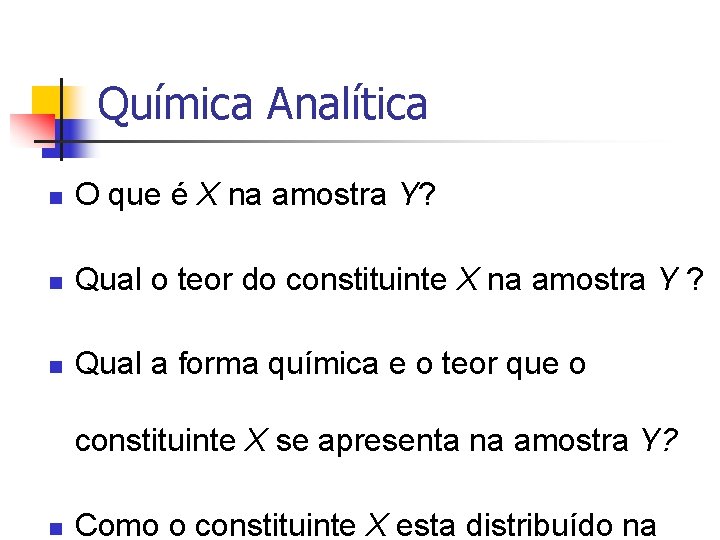
Task: Click the text 'Qual a forma química'
Action: [x=226, y=364]
